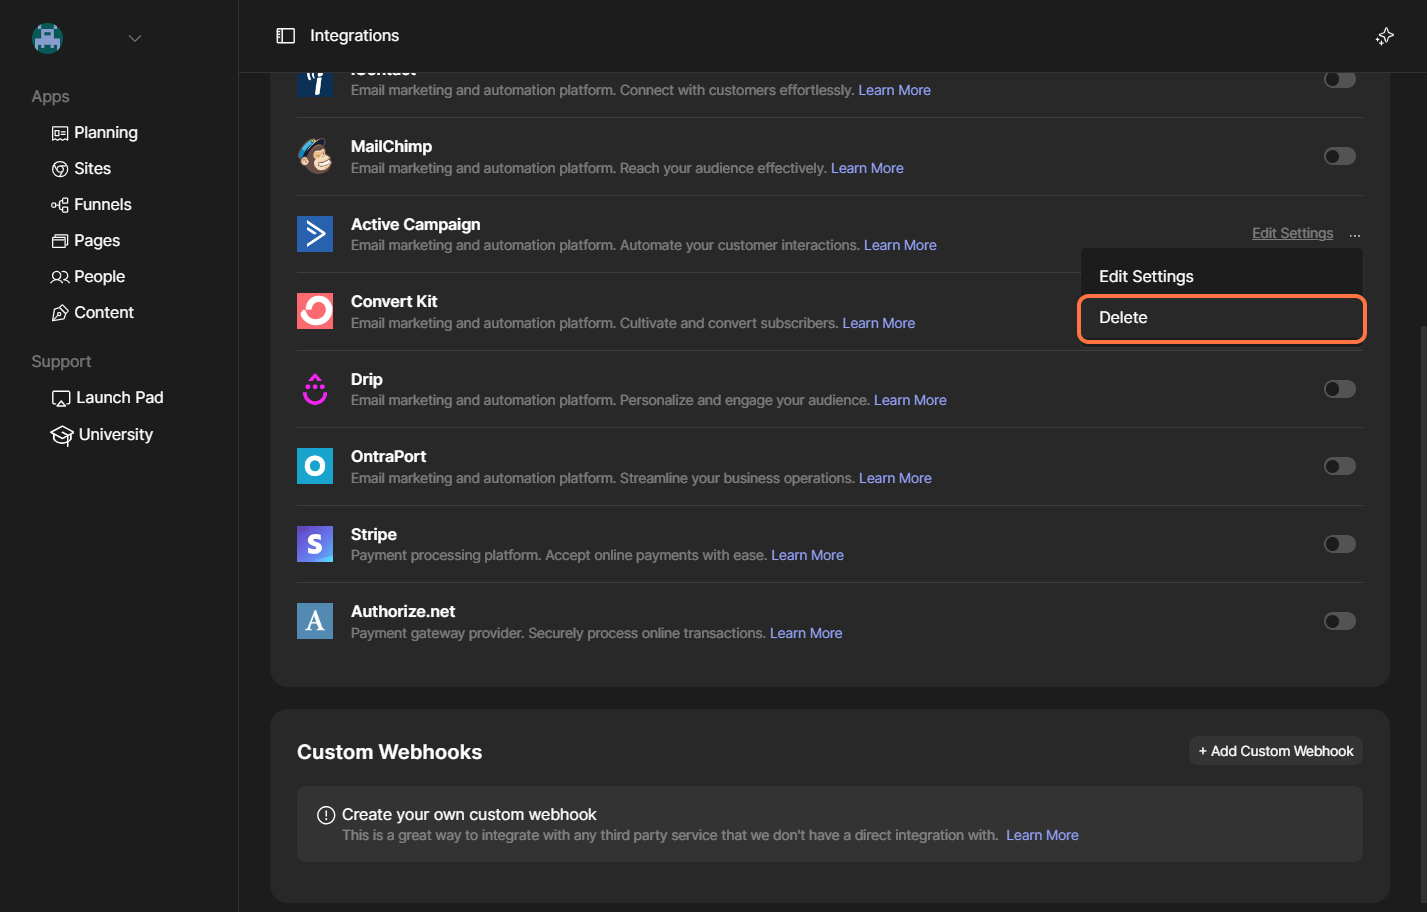Screen dimensions: 1427x912
Task: Click the University graduation cap icon
Action: (x=62, y=435)
